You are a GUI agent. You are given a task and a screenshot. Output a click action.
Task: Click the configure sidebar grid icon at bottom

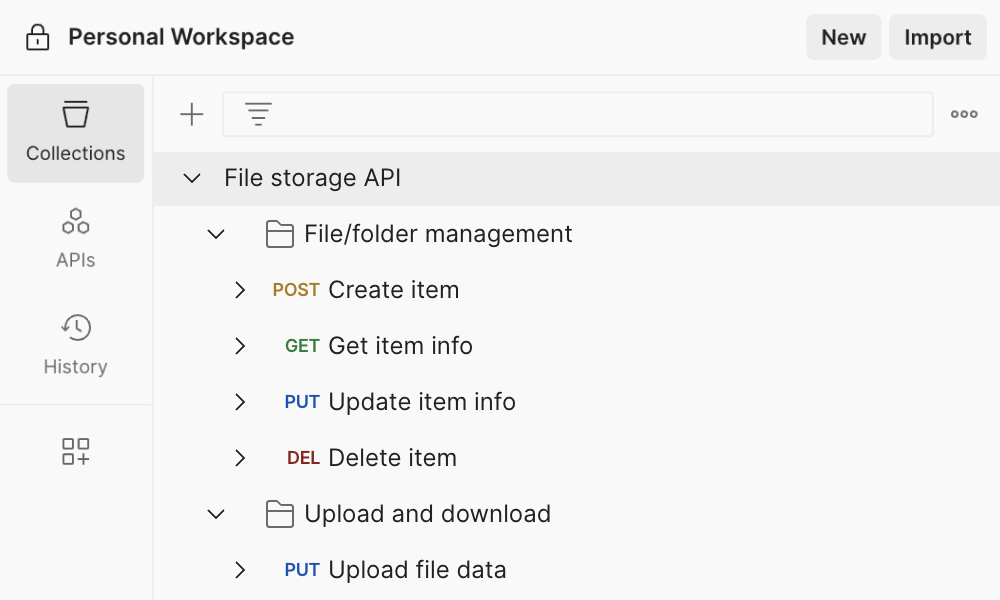coord(75,451)
